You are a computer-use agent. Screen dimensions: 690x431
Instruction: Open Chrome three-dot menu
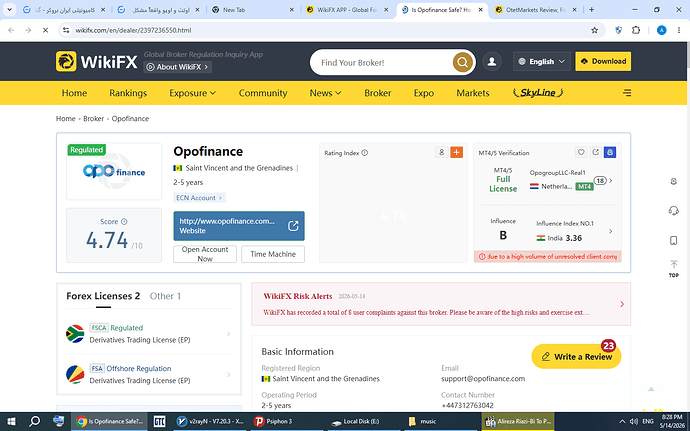pyautogui.click(x=679, y=30)
